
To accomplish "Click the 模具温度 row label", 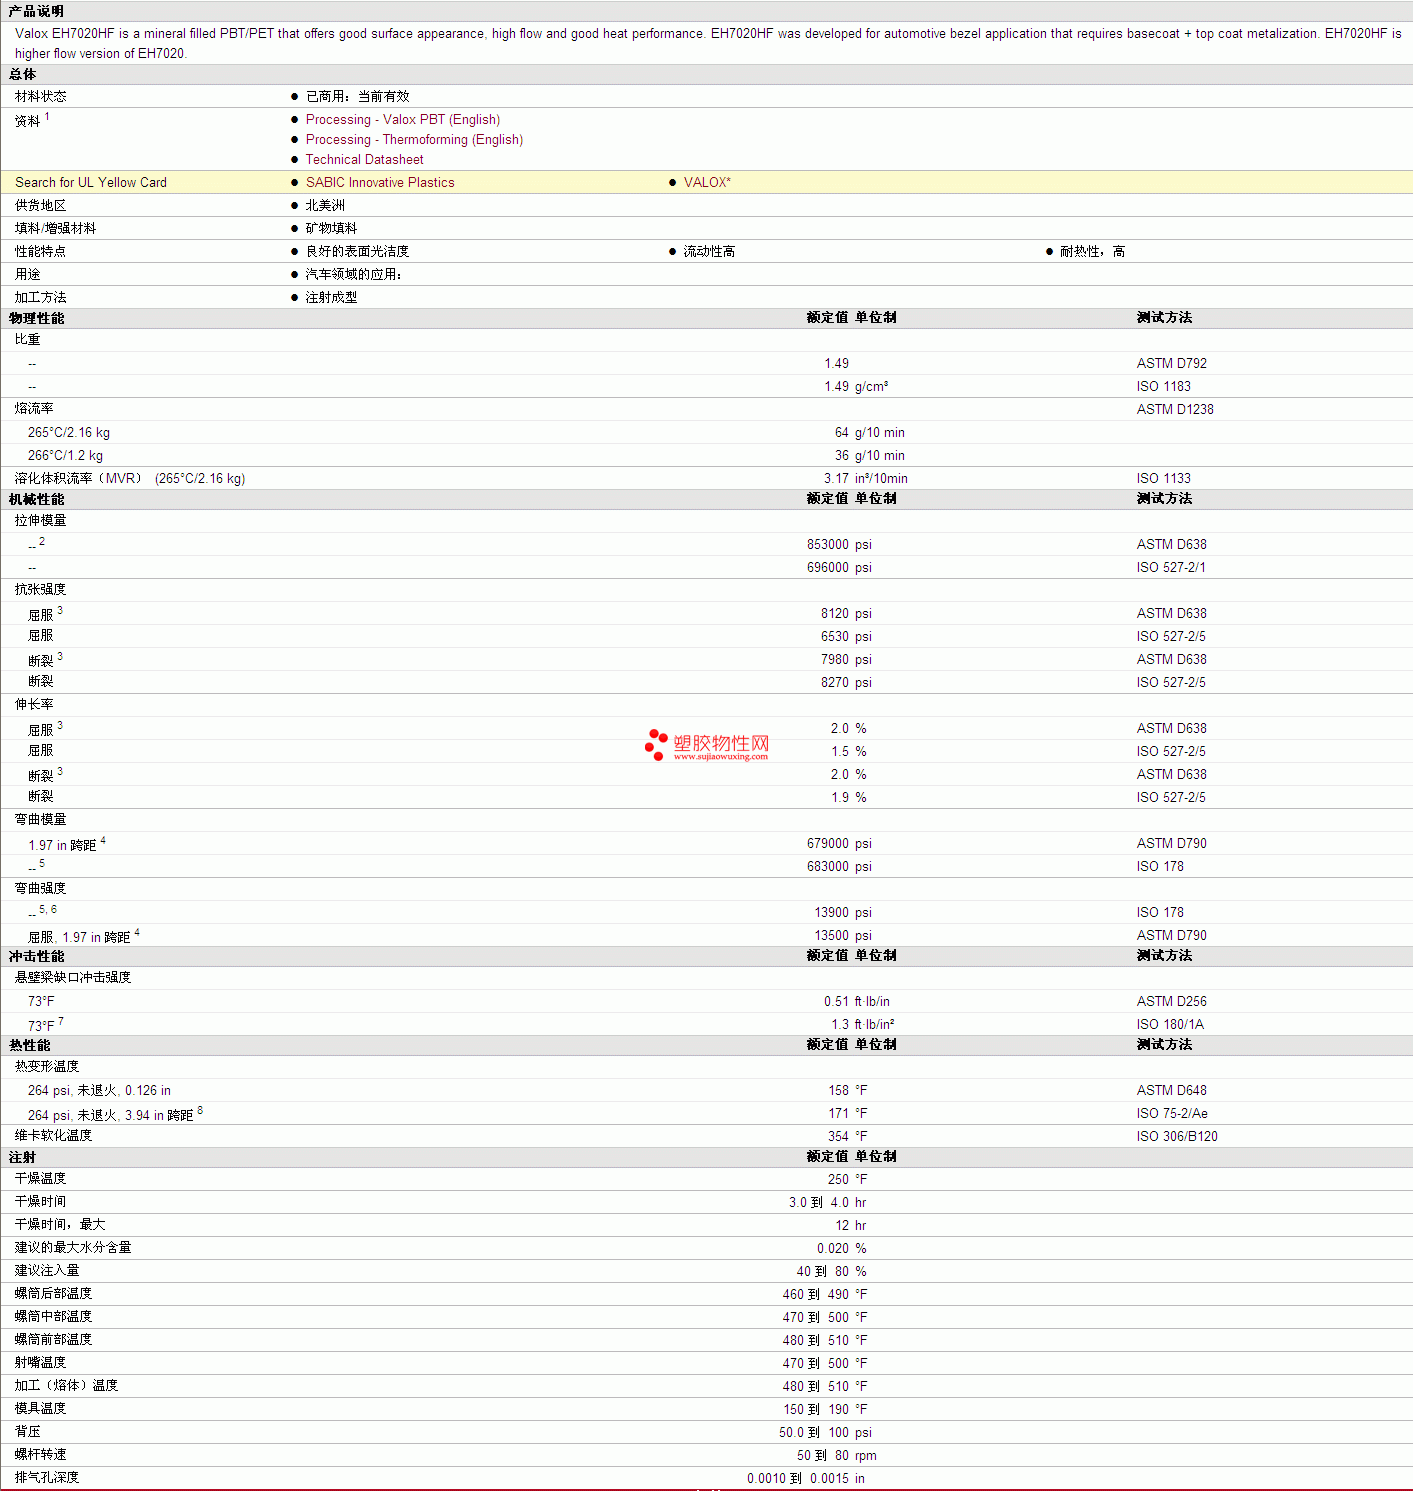I will click(x=41, y=1408).
